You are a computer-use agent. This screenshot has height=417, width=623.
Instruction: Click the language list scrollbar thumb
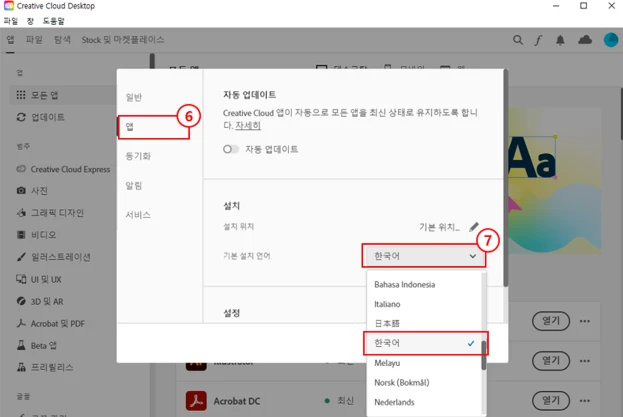[484, 355]
